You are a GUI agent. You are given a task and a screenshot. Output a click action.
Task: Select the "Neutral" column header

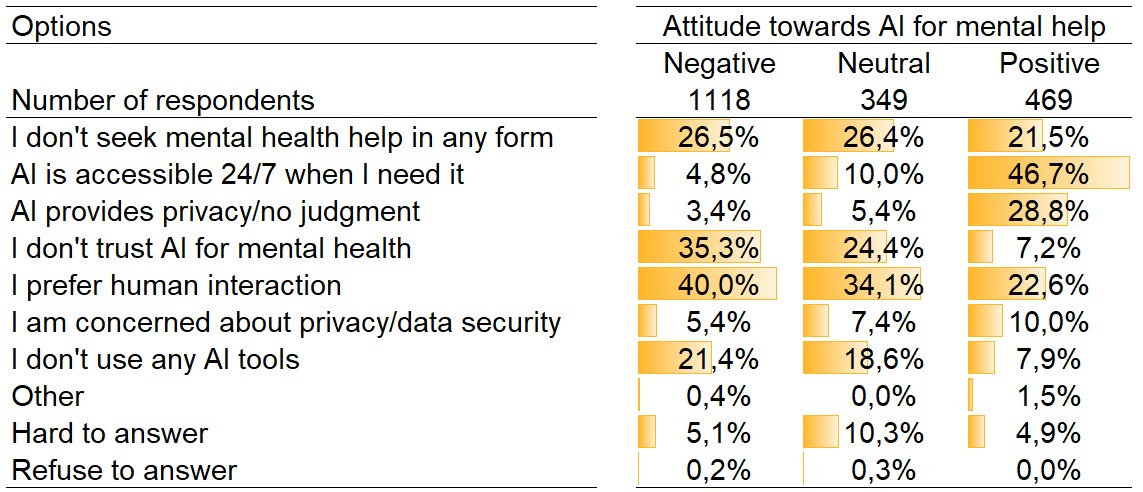(884, 64)
